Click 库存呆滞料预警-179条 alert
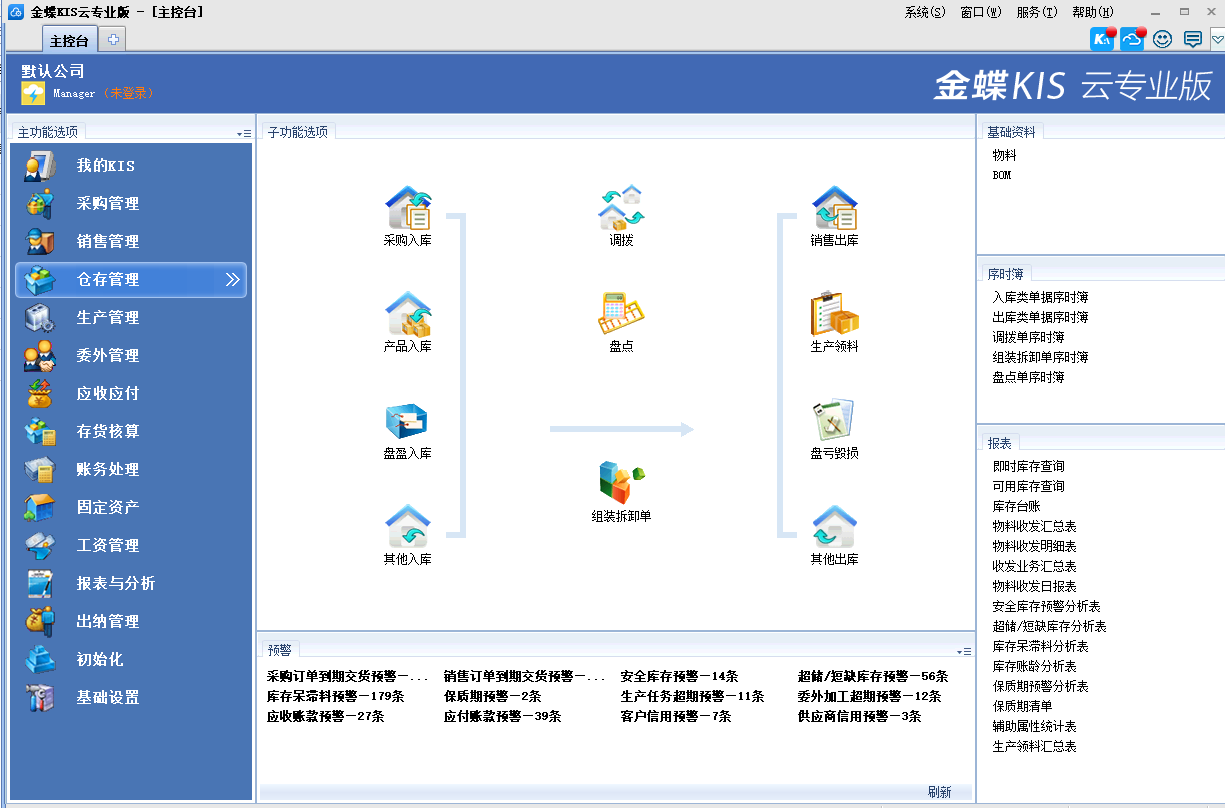The width and height of the screenshot is (1225, 808). tap(335, 696)
